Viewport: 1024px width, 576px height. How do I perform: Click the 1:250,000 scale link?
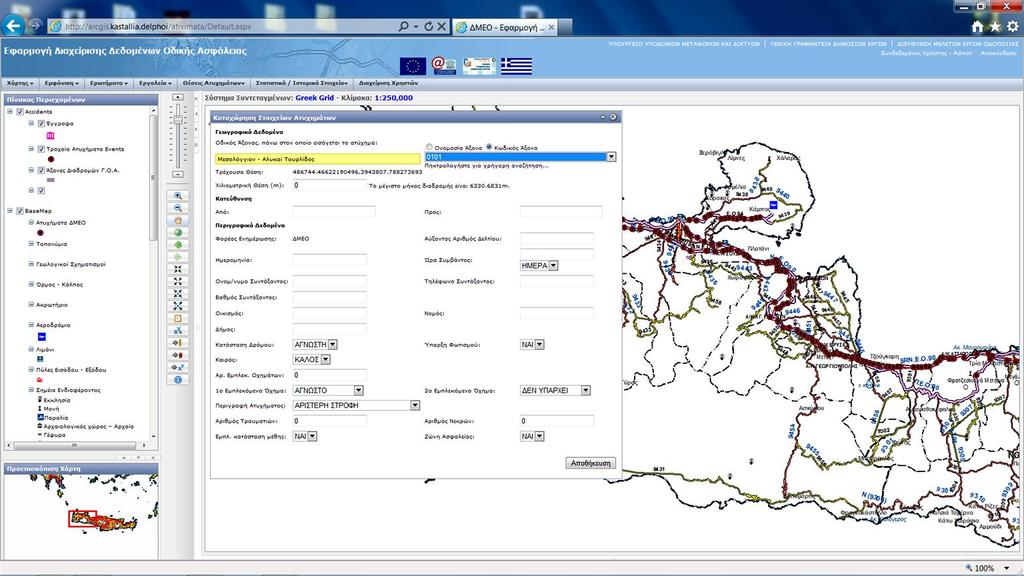pos(393,97)
